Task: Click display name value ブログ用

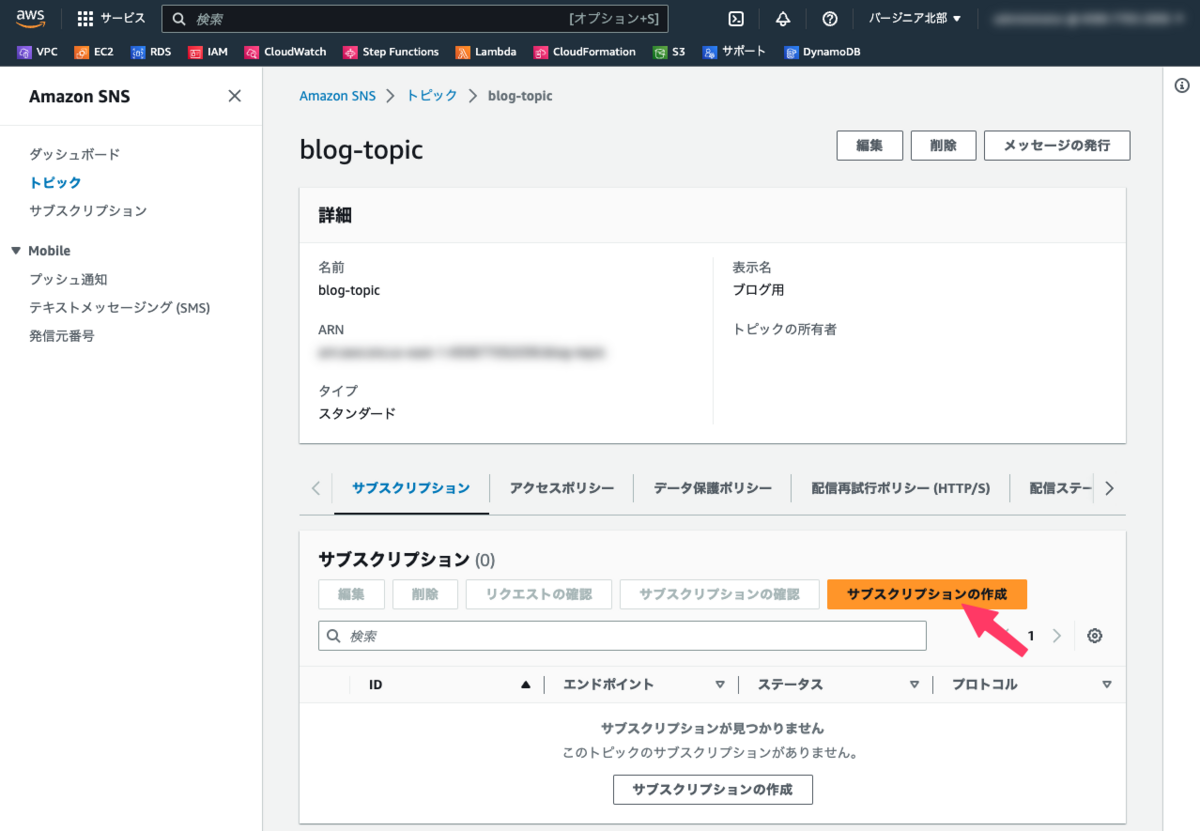Action: [x=759, y=290]
